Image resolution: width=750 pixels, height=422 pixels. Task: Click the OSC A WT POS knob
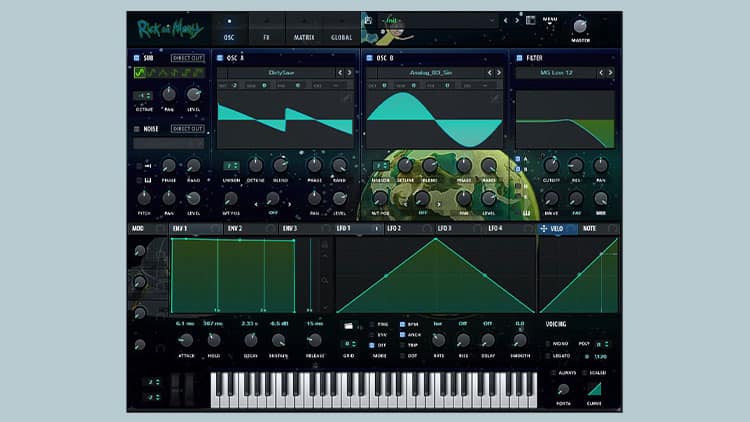click(x=231, y=199)
